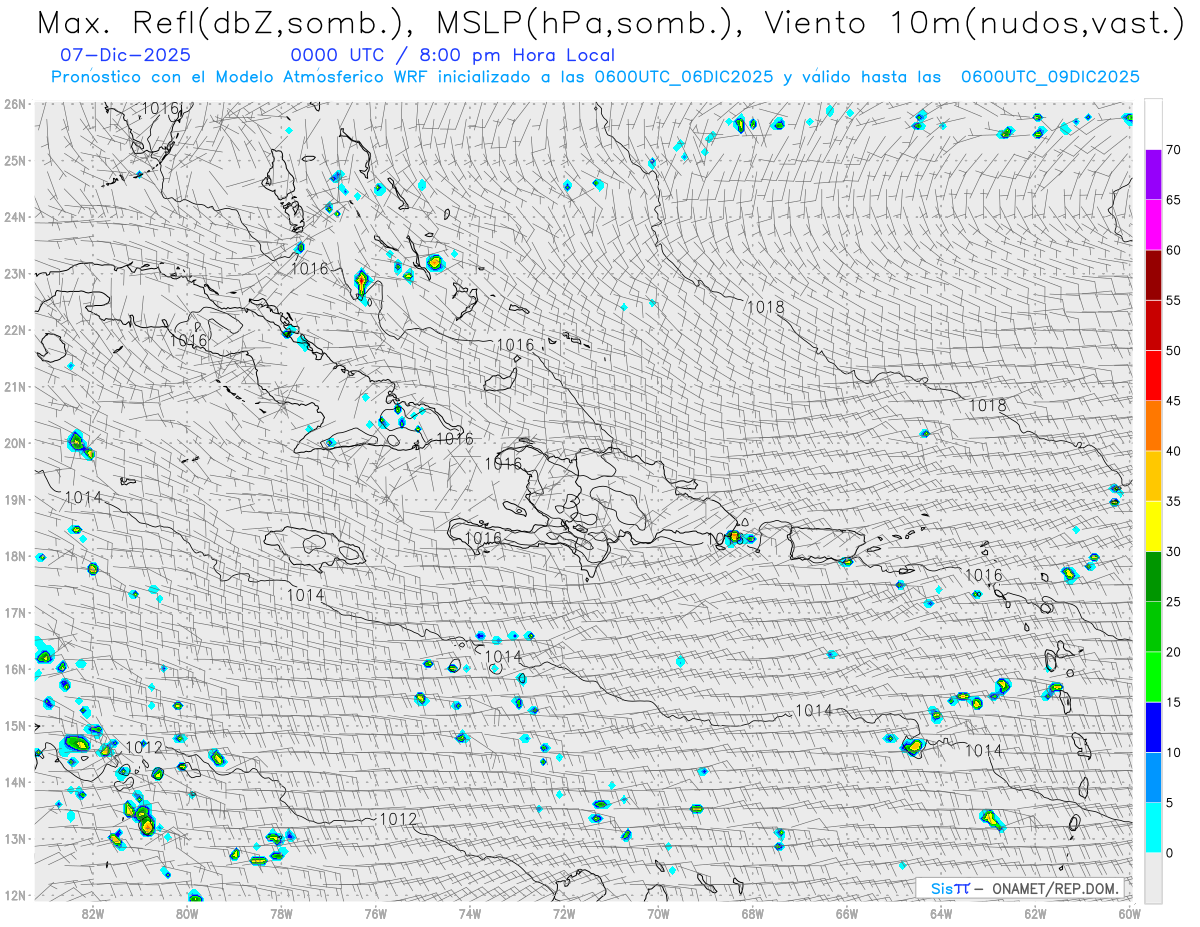Click the cyan 0-5 dBZ colorbar segment
The image size is (1200, 927).
coord(1154,828)
